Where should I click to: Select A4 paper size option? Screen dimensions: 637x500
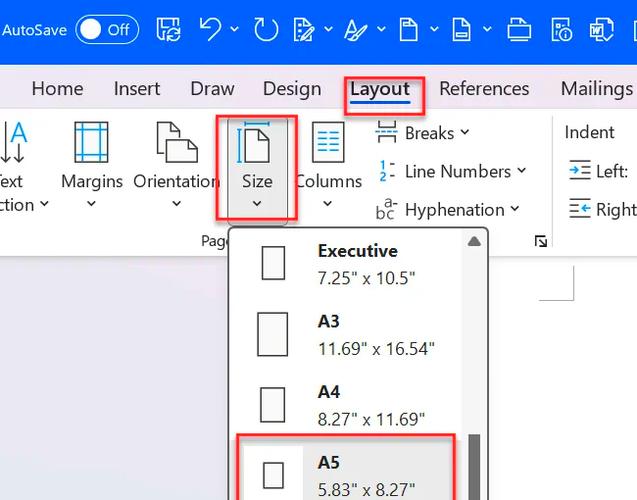coord(347,405)
